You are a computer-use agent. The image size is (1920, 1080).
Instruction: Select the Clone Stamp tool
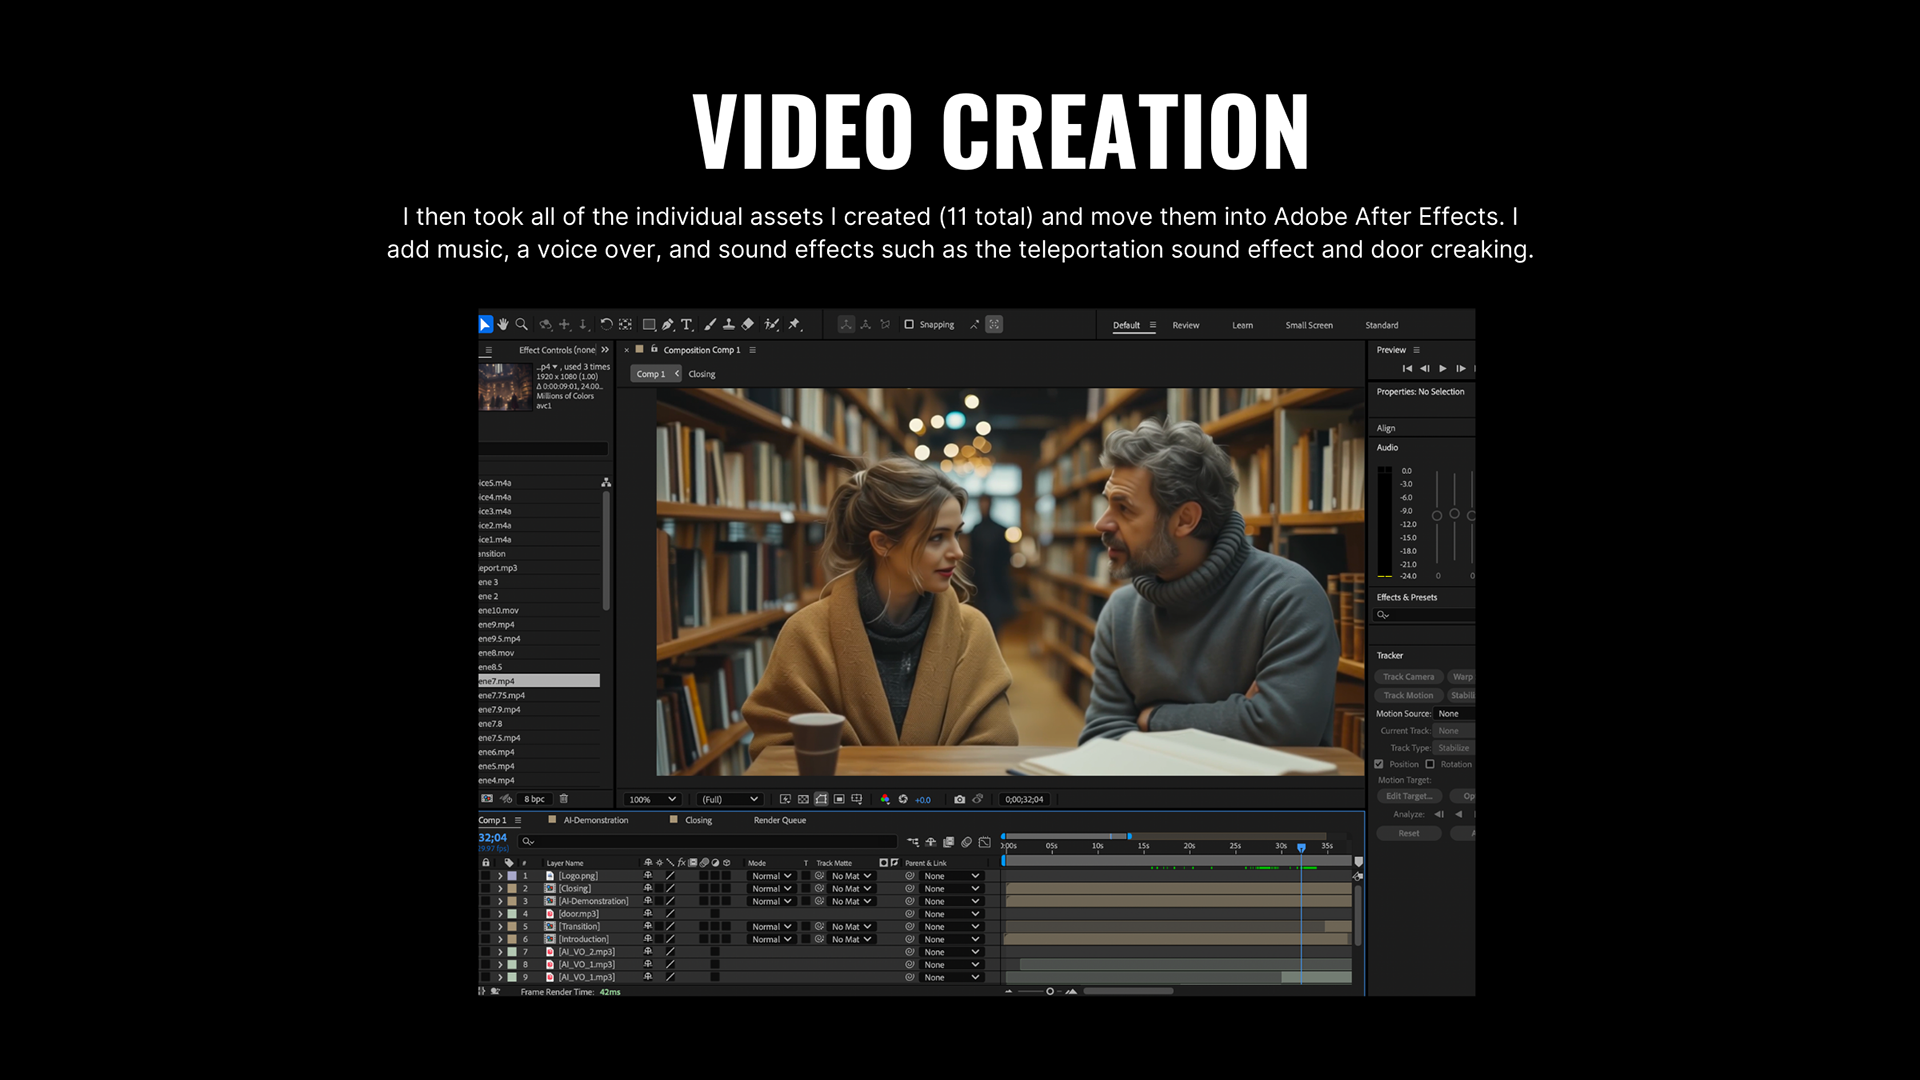coord(729,324)
